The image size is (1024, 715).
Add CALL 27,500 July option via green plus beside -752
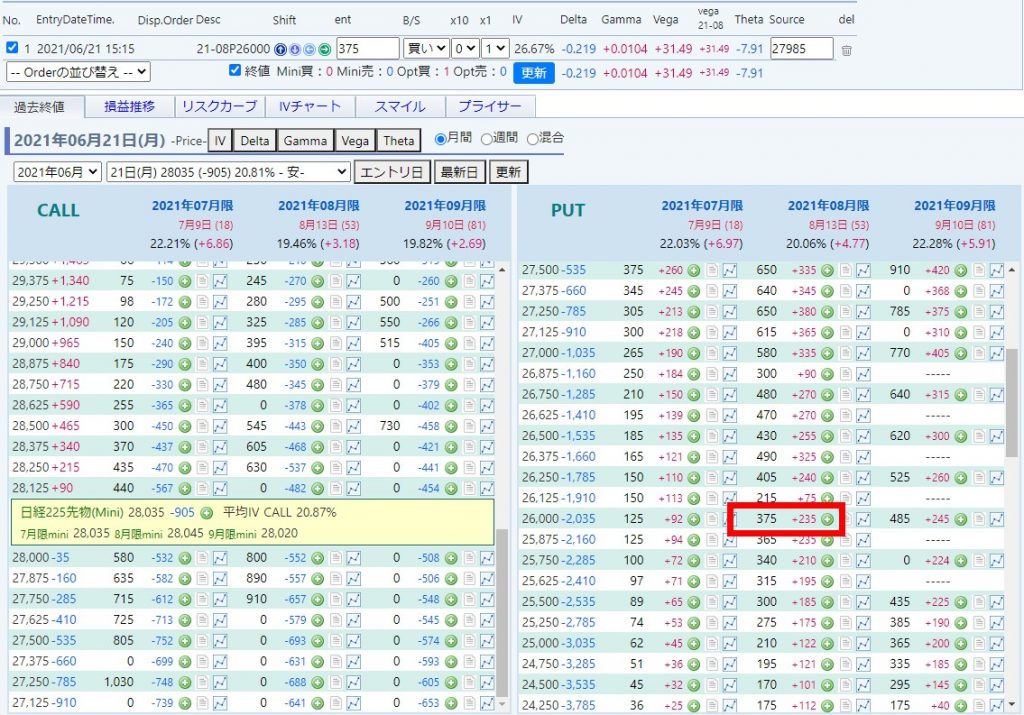185,641
